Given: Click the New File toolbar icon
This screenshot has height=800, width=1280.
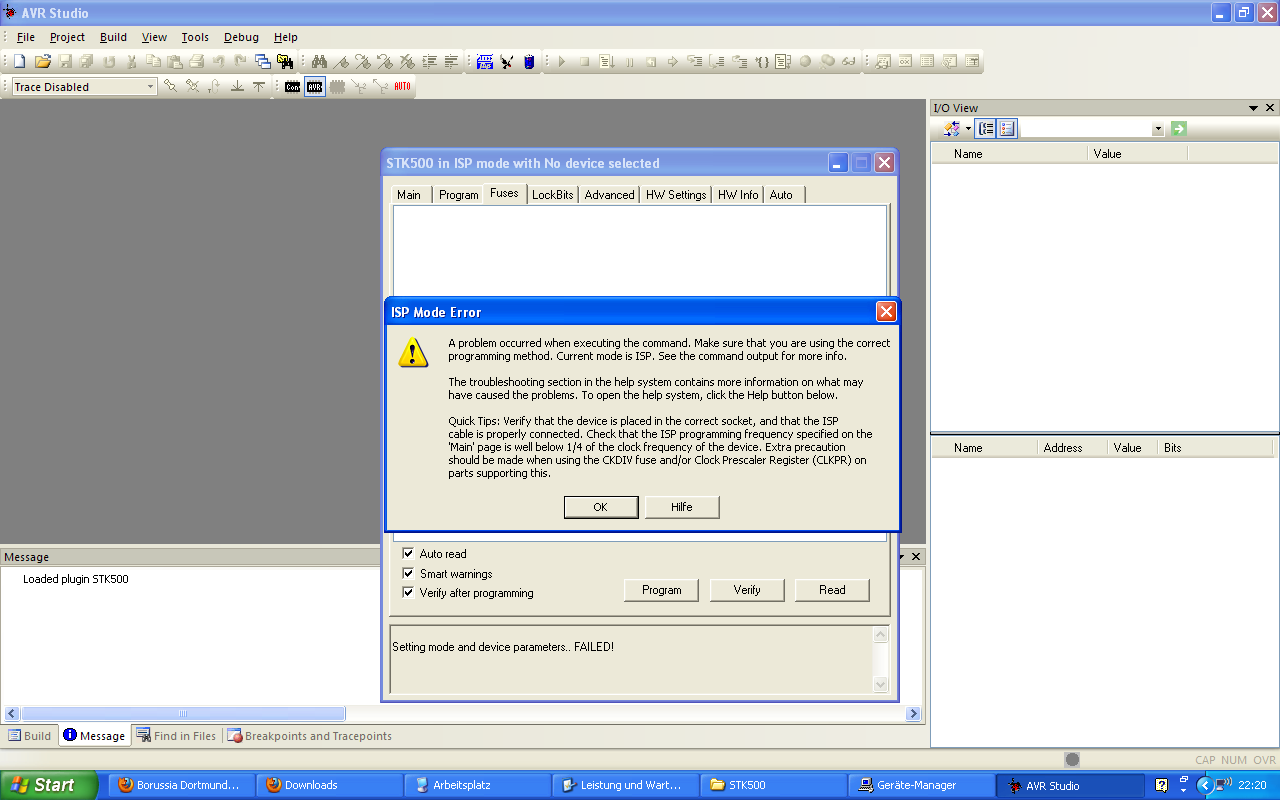Looking at the screenshot, I should 19,62.
